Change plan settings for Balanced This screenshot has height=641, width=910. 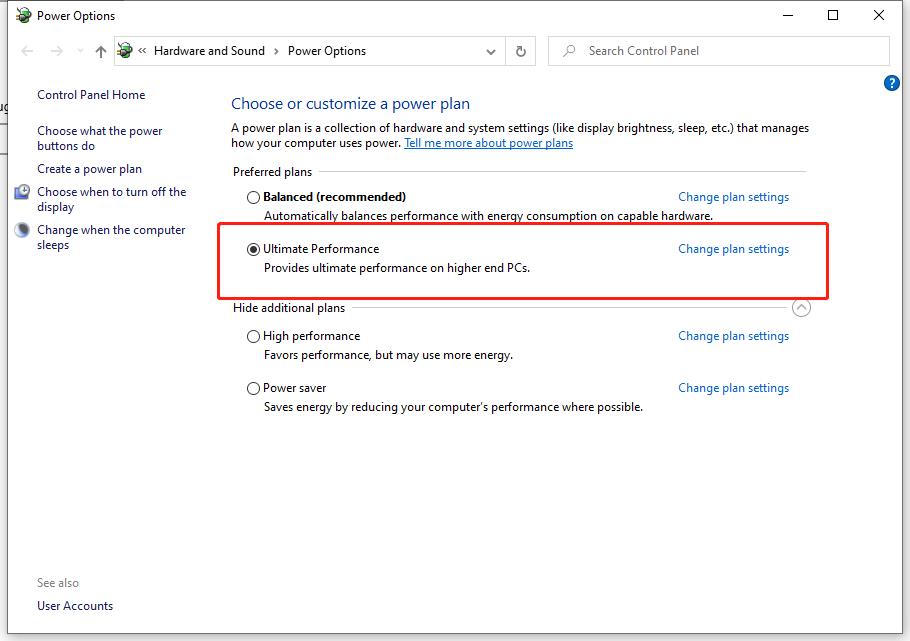734,197
